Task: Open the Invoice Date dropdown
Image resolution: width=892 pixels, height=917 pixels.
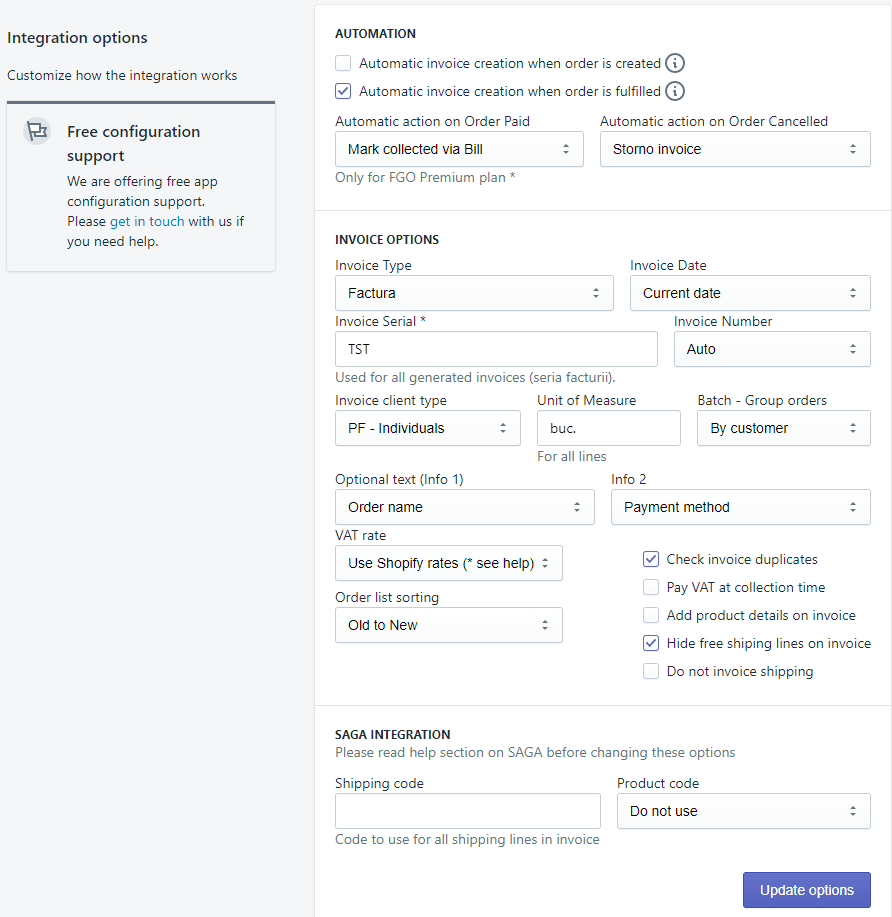Action: tap(750, 293)
